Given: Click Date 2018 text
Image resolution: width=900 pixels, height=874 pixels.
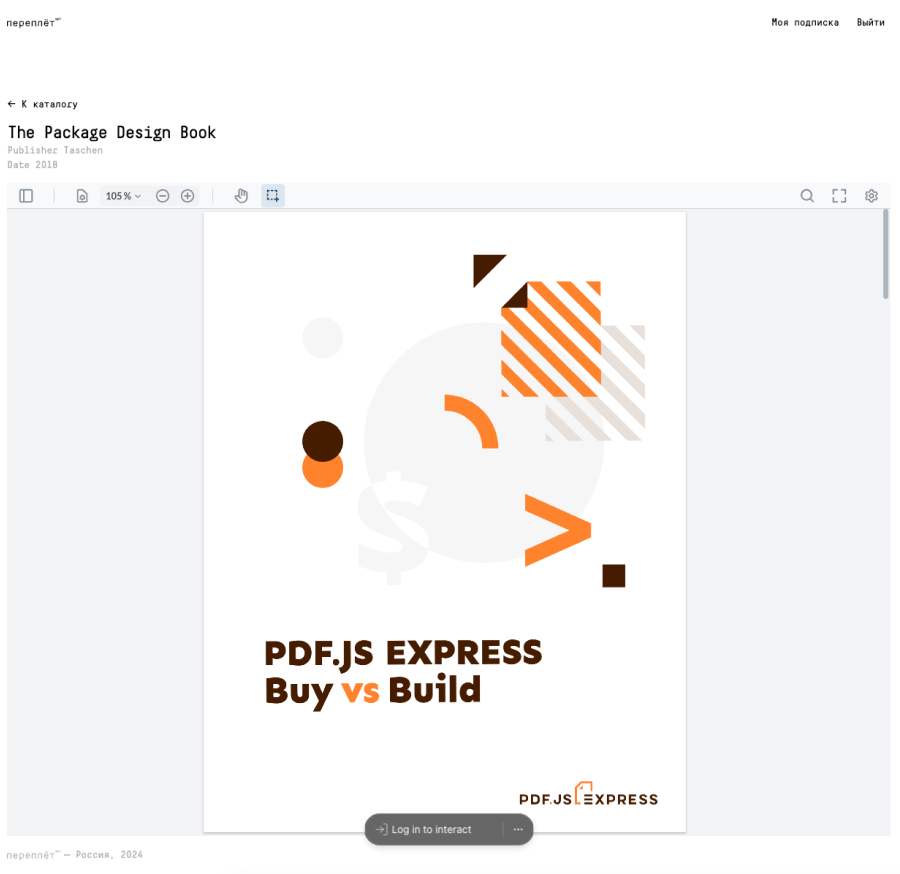Looking at the screenshot, I should coord(32,165).
